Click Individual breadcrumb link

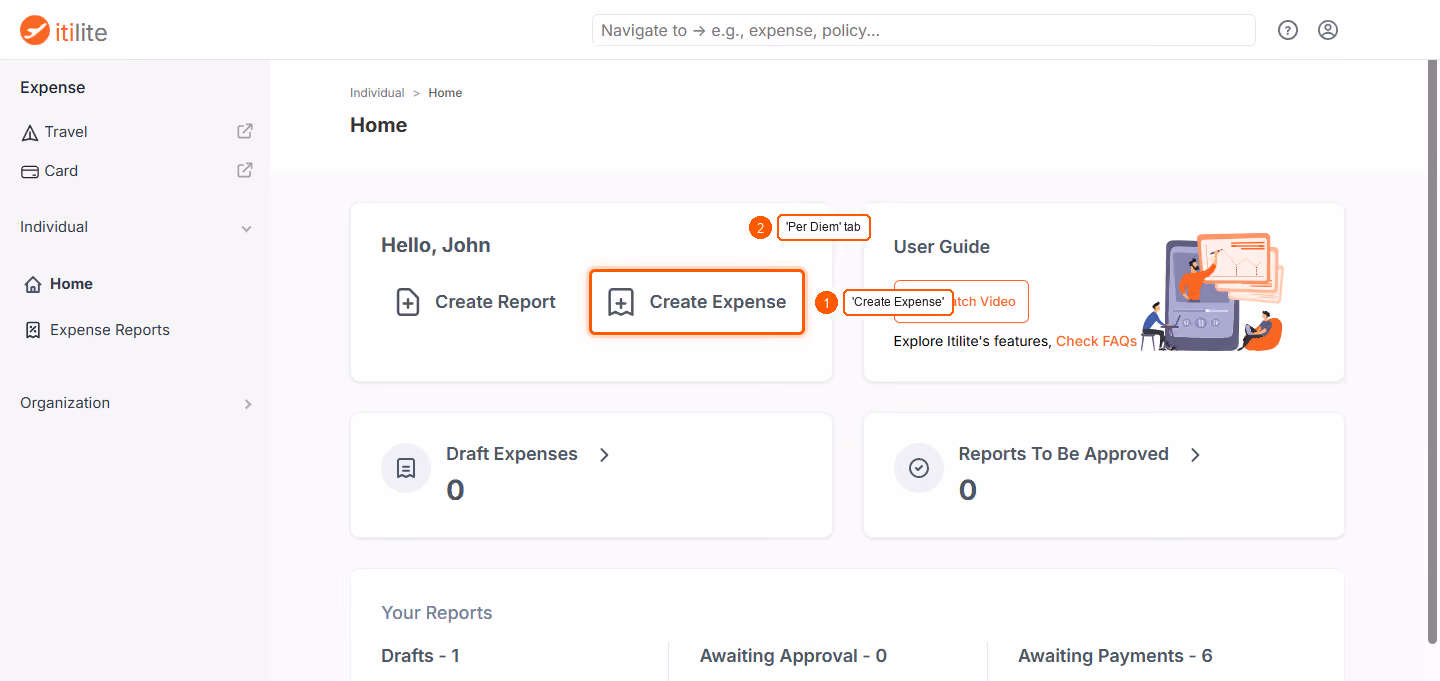tap(377, 93)
